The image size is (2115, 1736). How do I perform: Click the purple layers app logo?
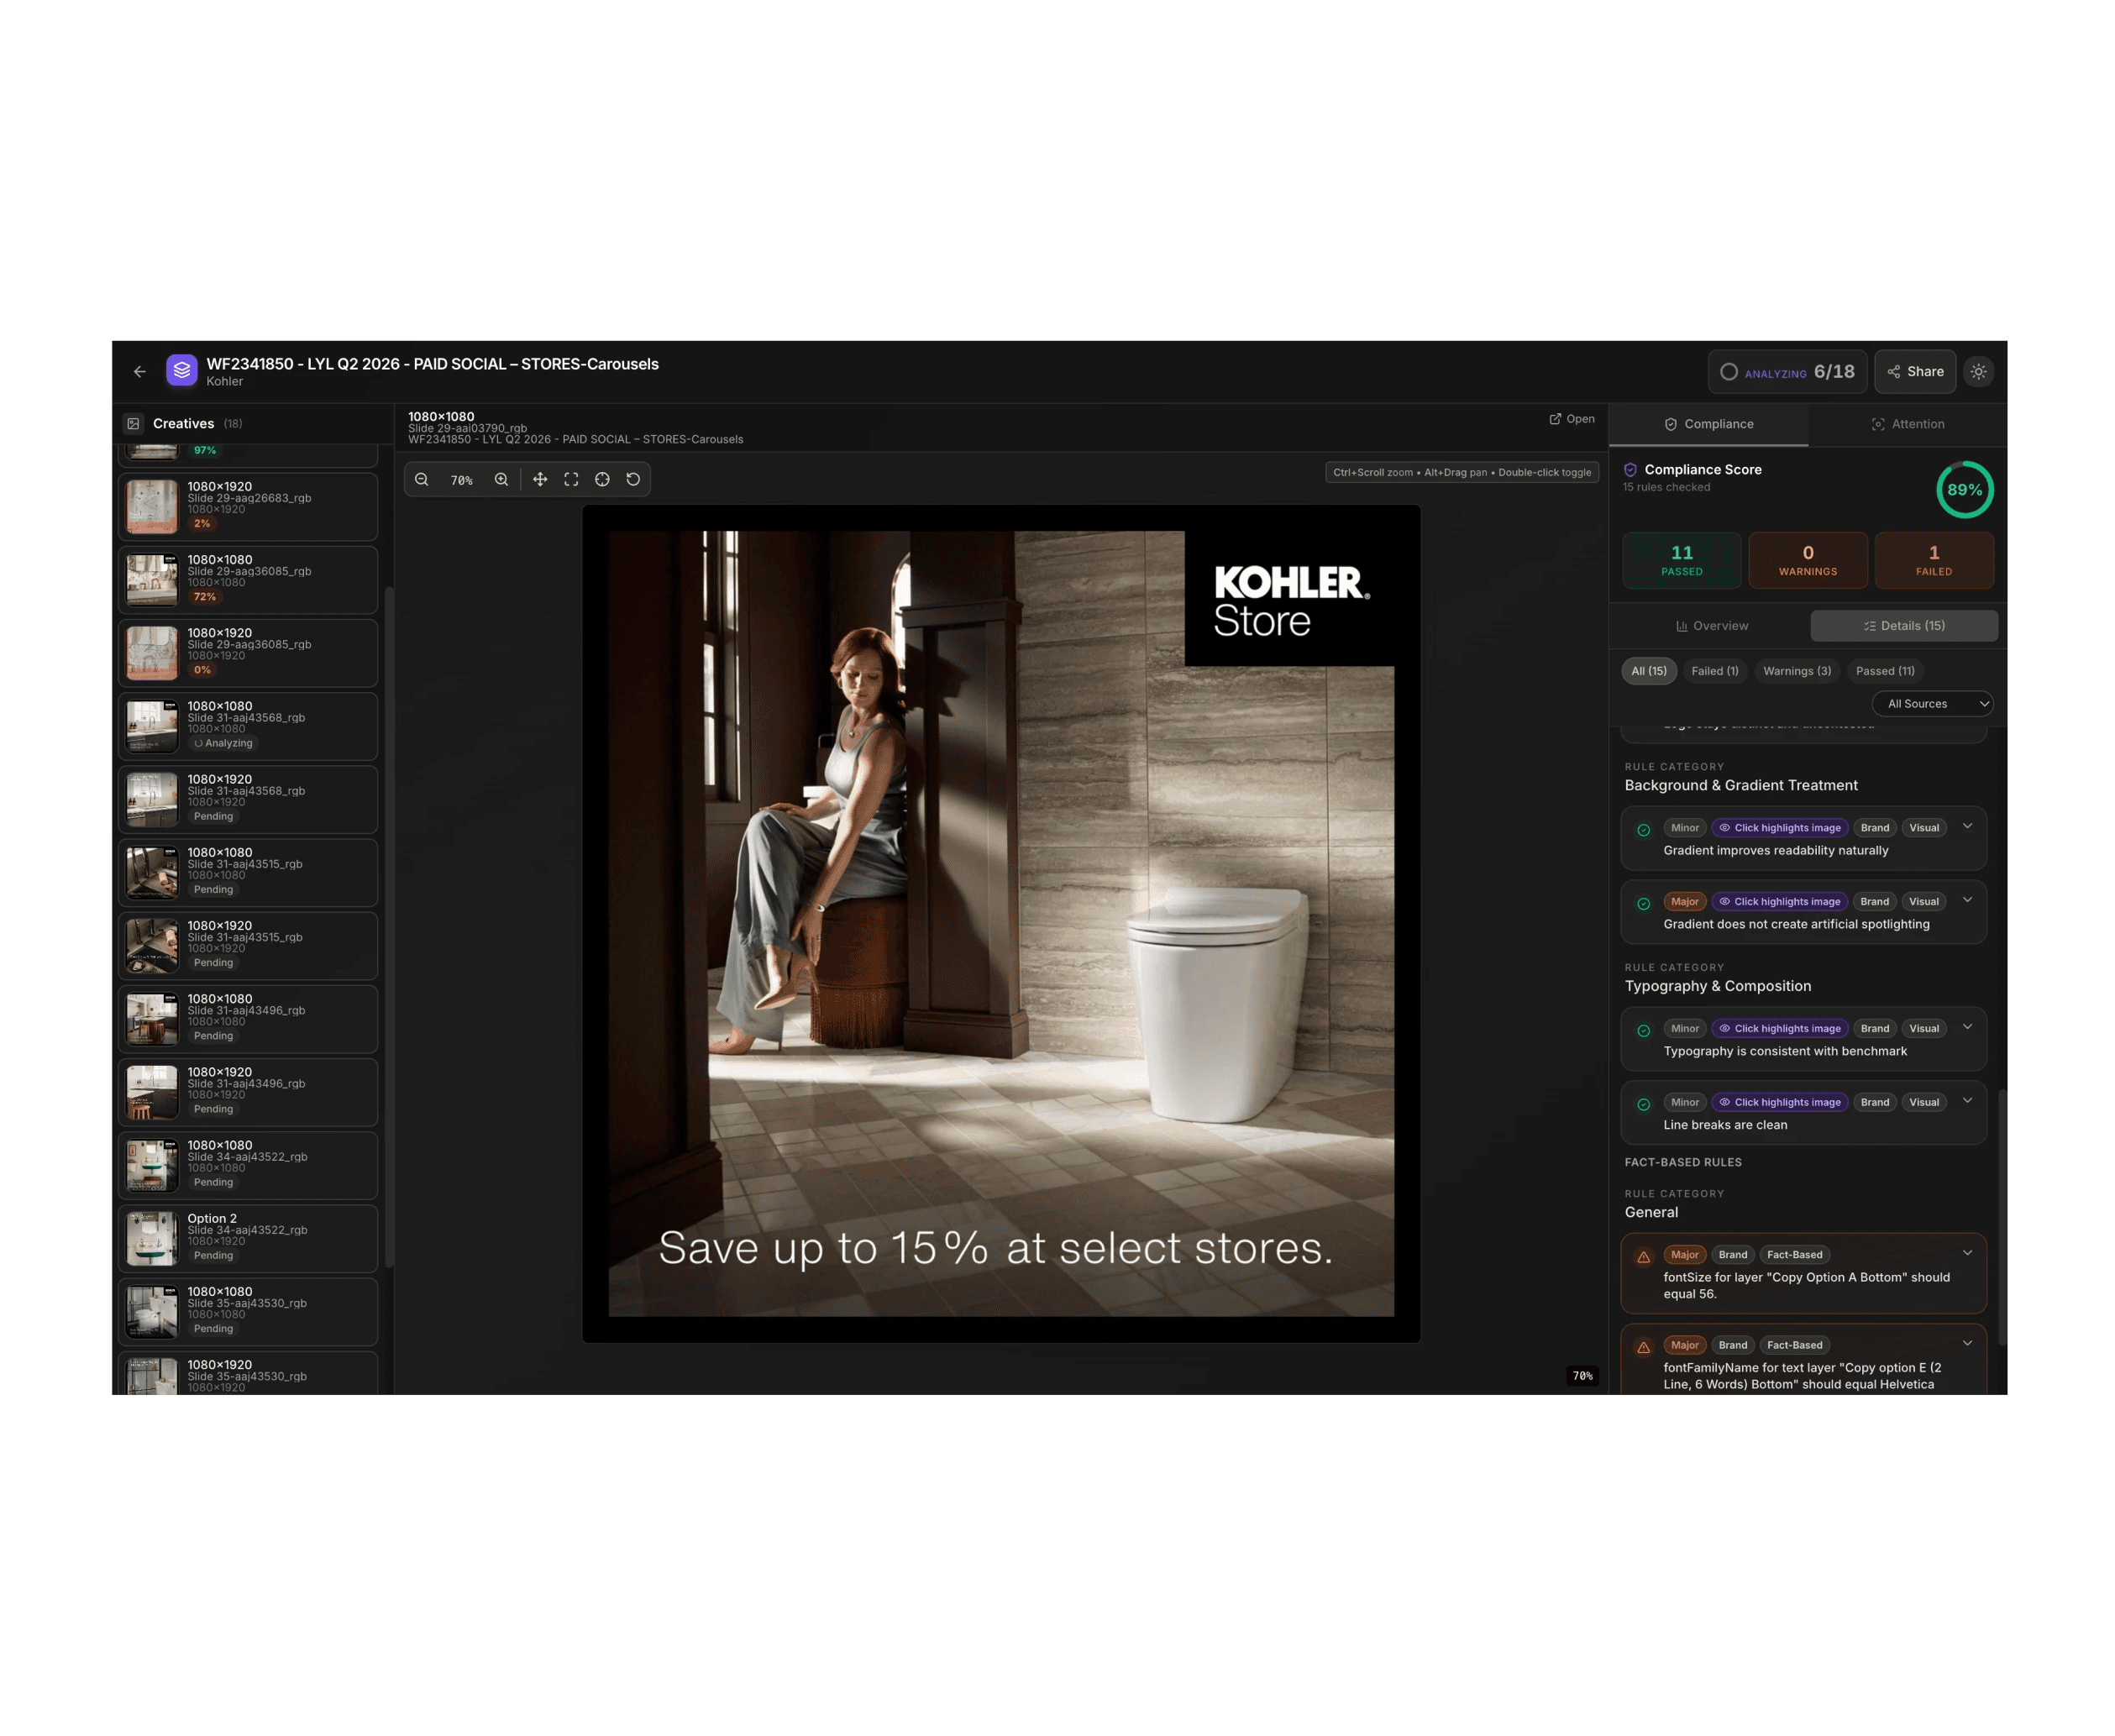[x=181, y=371]
